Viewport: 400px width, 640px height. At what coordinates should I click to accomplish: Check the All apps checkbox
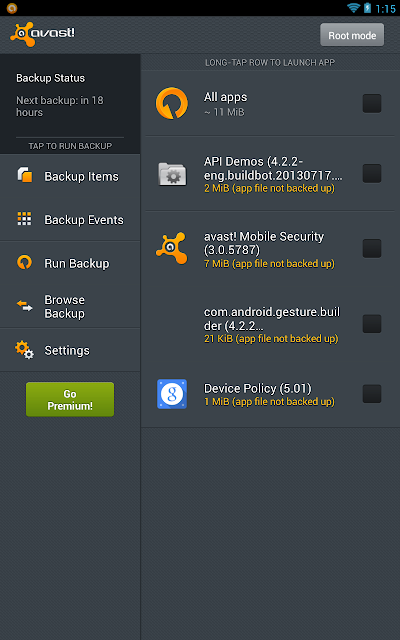coord(372,103)
